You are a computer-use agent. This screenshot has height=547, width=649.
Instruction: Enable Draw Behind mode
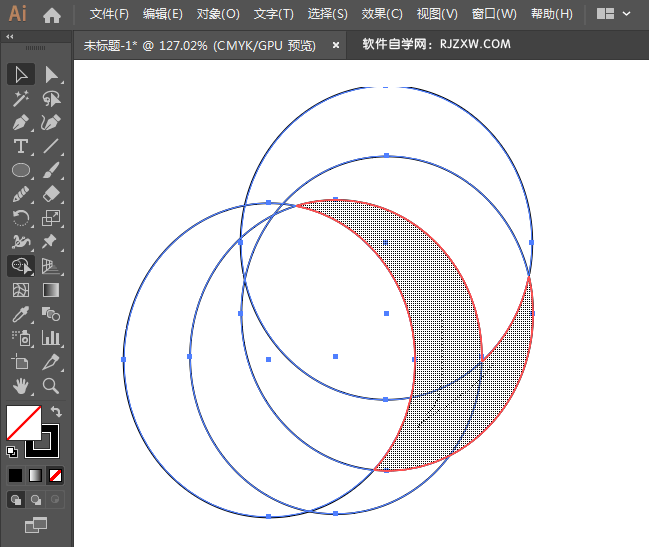(x=36, y=500)
